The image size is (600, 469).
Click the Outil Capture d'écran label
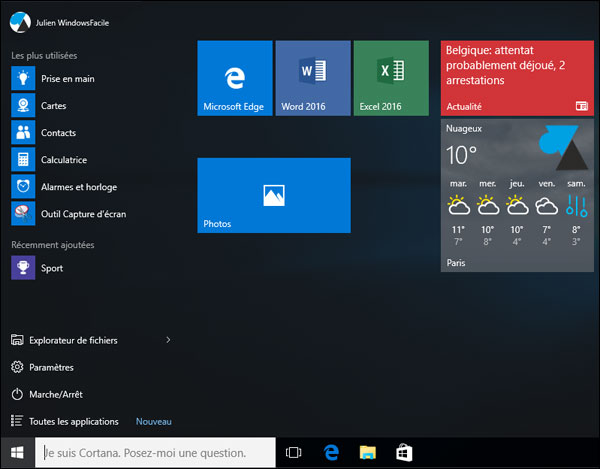(83, 214)
